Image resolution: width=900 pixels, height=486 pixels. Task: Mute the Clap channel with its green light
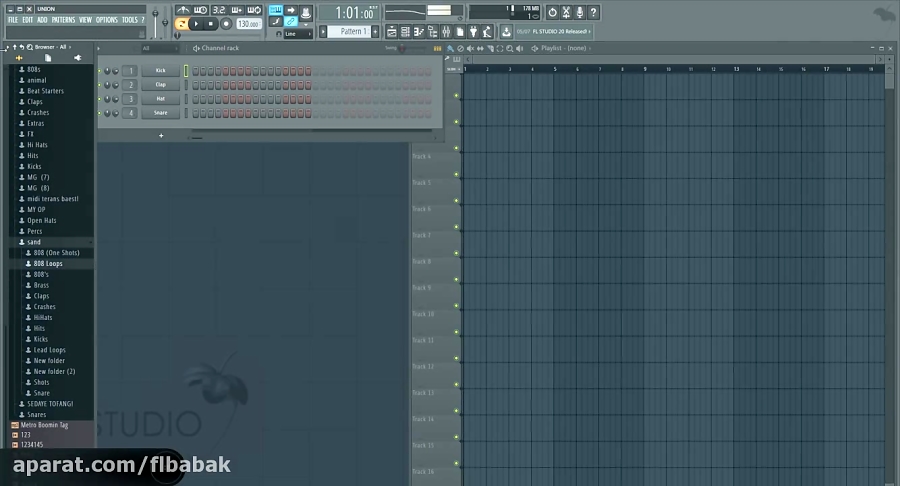click(100, 85)
